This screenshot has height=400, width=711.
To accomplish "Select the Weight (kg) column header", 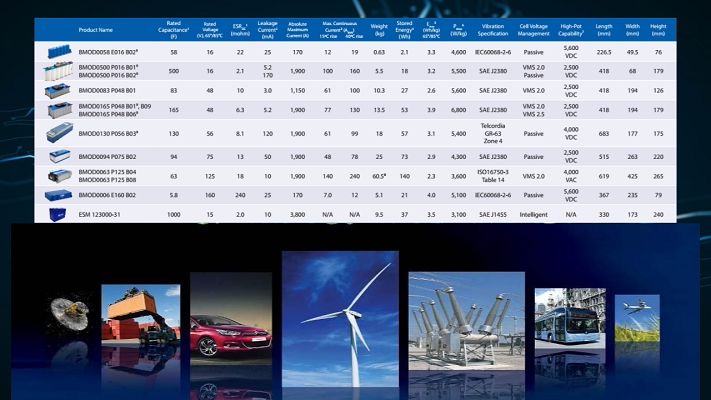I will pyautogui.click(x=379, y=30).
